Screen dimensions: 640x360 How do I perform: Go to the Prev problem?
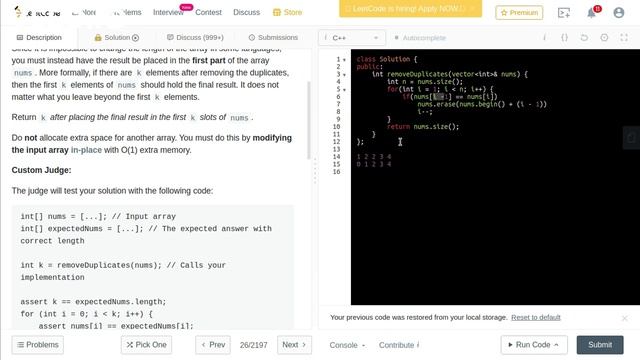point(213,345)
